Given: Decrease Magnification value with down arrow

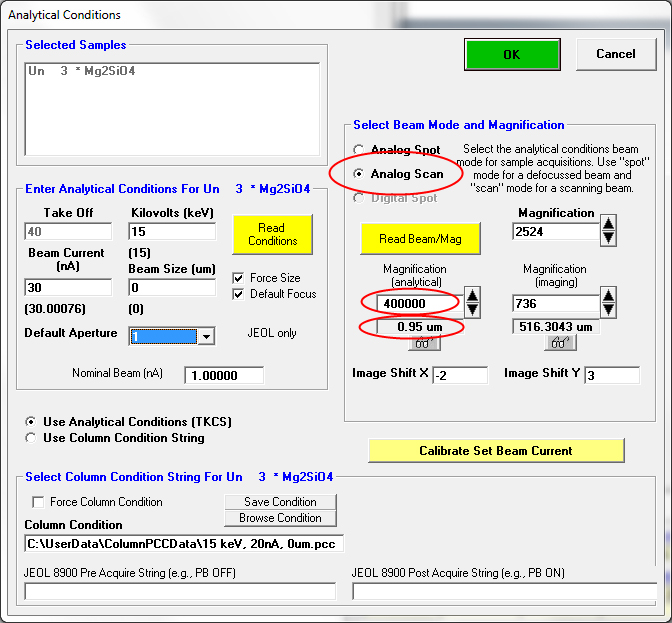Looking at the screenshot, I should coord(608,239).
